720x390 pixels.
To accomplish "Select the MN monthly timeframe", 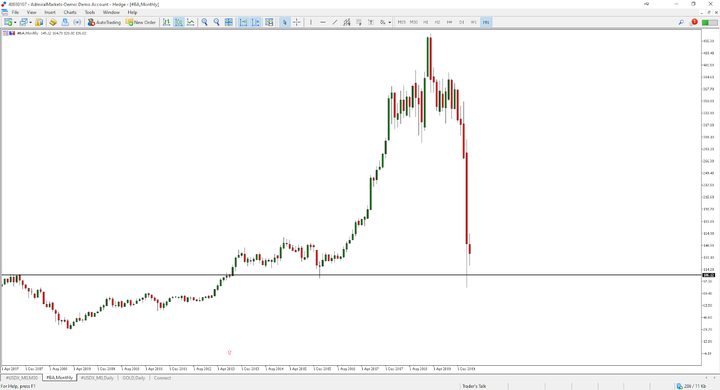I will [x=486, y=22].
